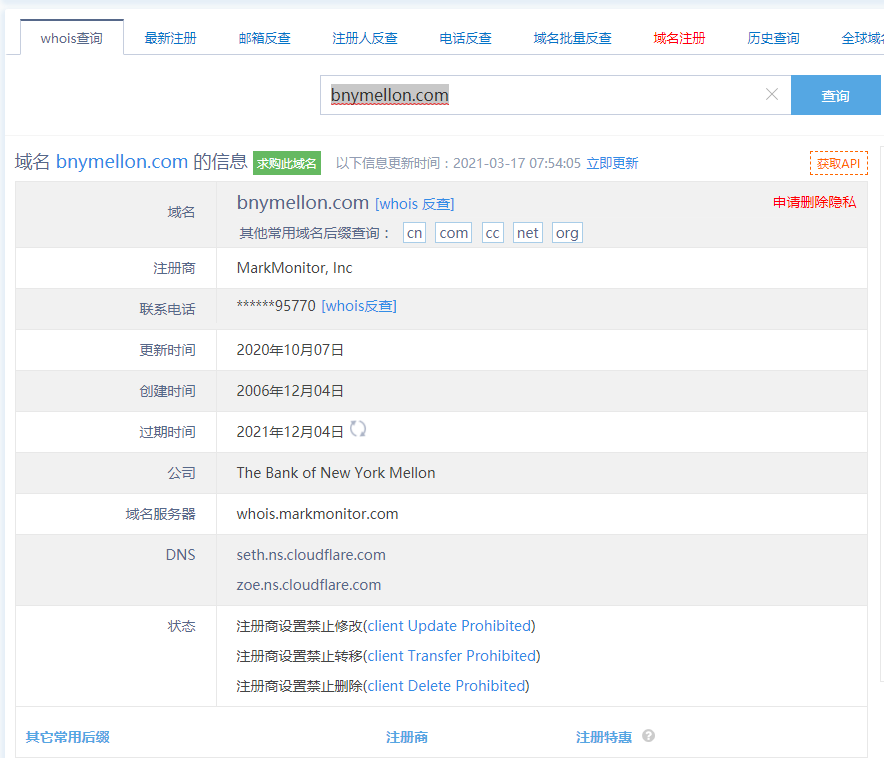Click the clear (X) icon in search box
The width and height of the screenshot is (884, 758).
pyautogui.click(x=771, y=95)
